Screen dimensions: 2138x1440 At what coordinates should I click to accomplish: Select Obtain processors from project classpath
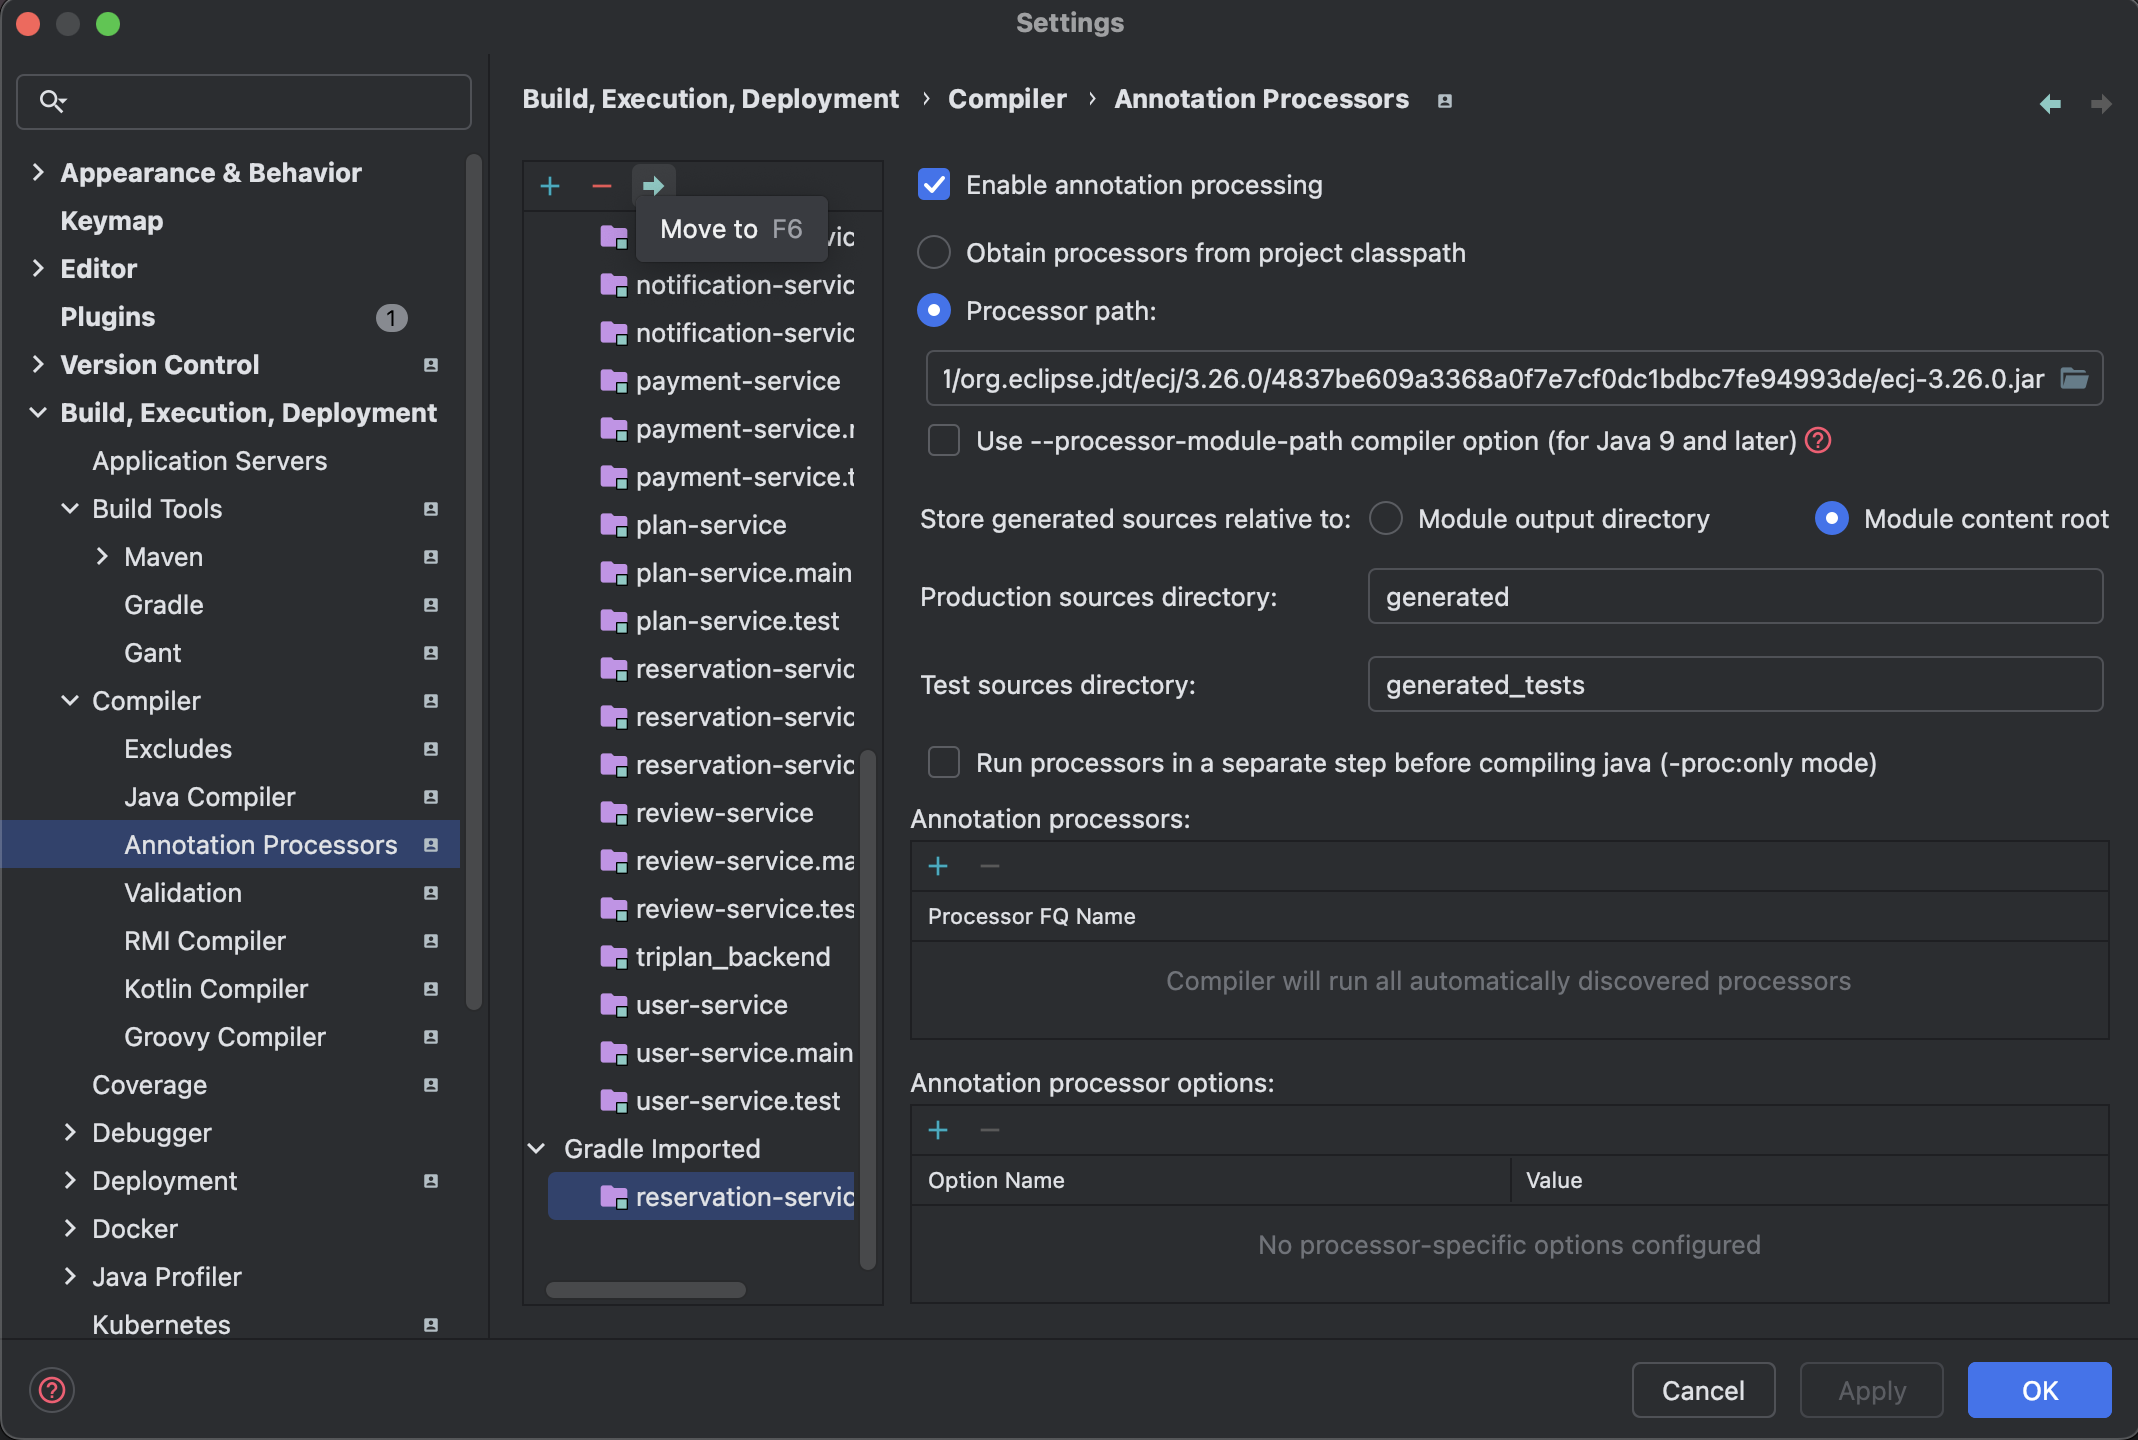pyautogui.click(x=934, y=253)
